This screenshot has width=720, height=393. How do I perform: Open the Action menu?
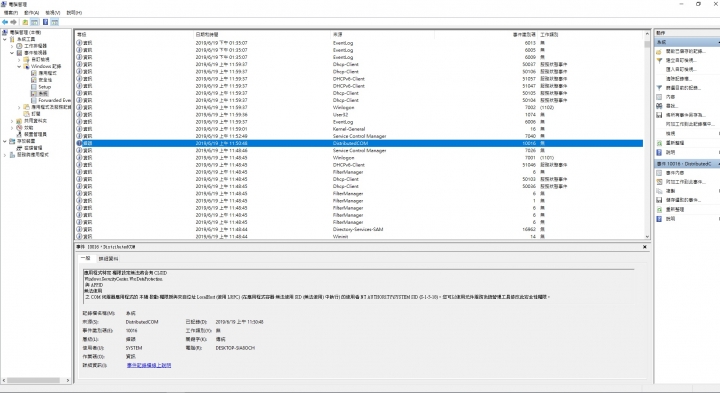tap(31, 13)
